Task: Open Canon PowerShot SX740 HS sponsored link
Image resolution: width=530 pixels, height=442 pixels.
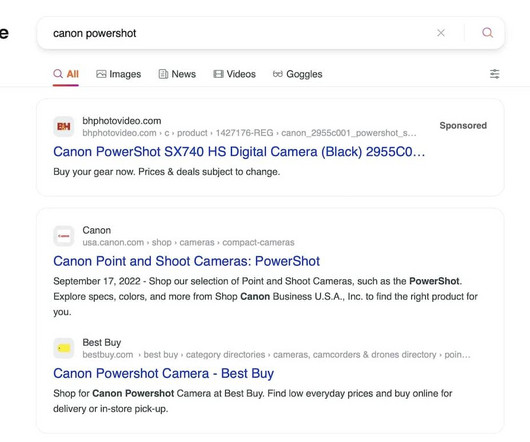Action: point(239,152)
